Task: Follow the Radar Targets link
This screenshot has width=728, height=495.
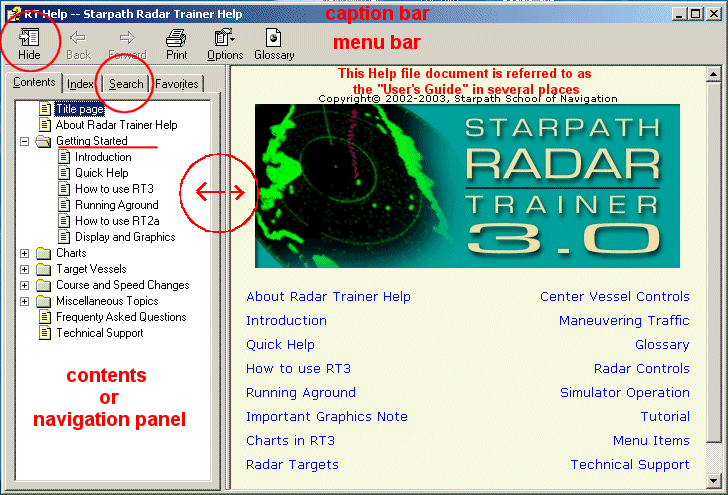Action: 292,465
